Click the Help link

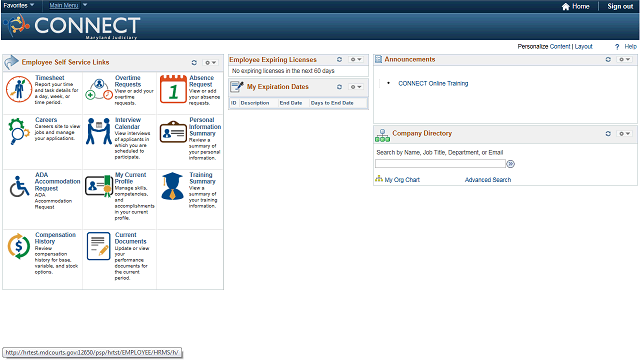tap(630, 47)
